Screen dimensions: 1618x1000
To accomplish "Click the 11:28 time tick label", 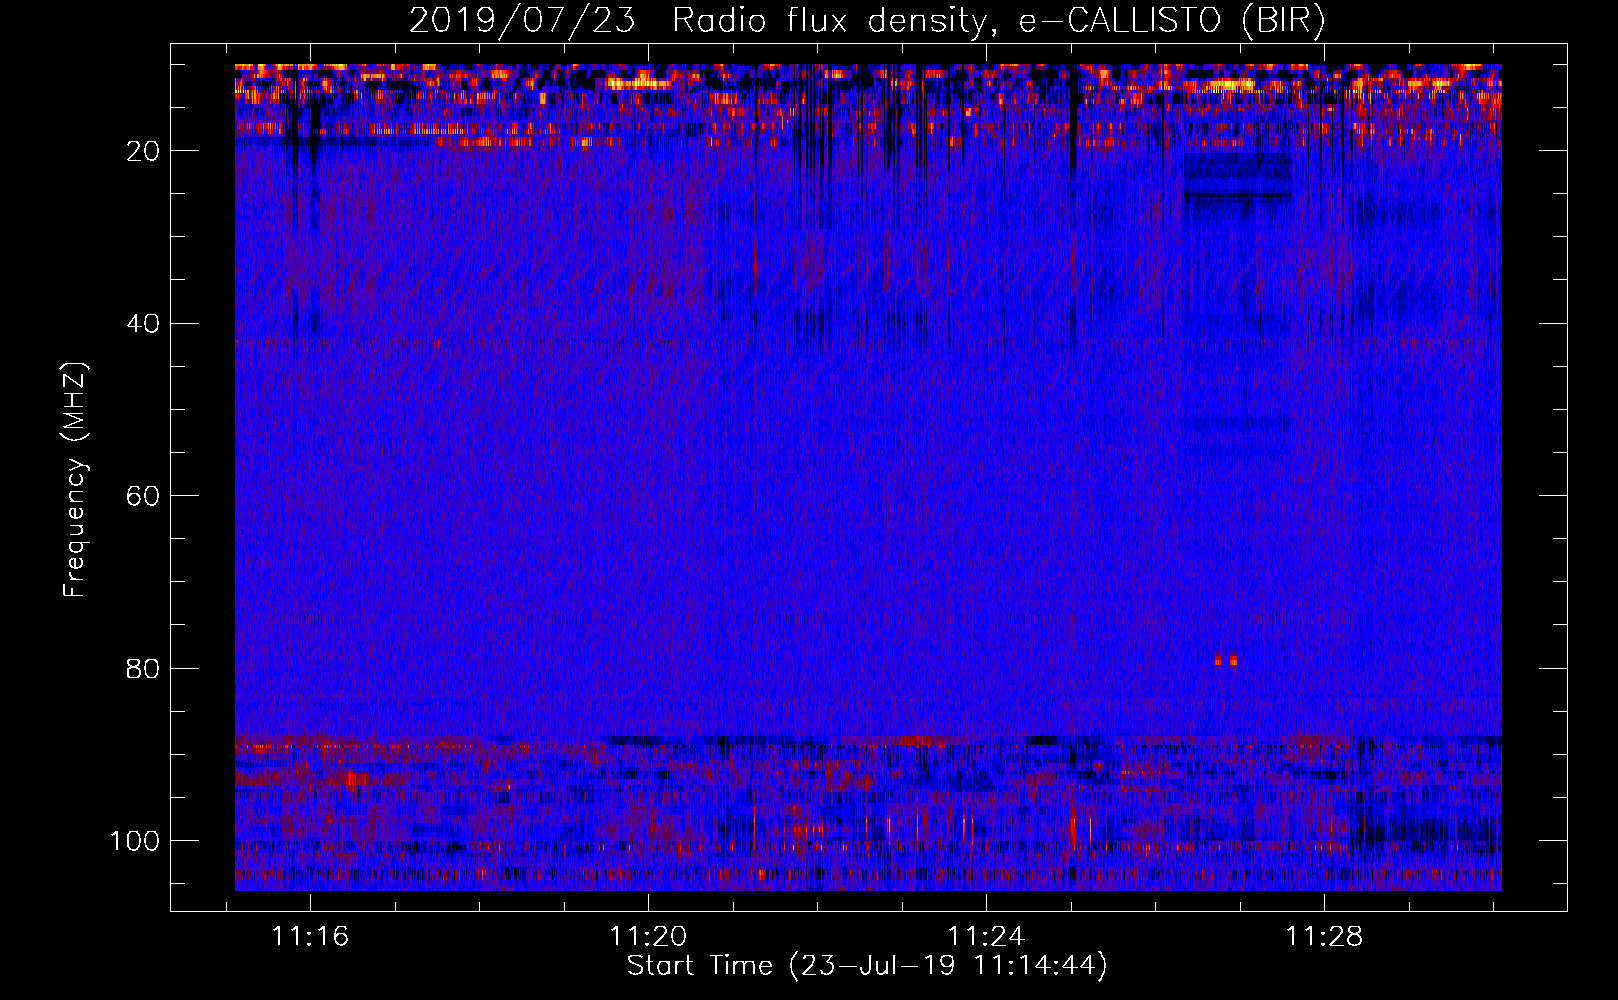I will tap(1324, 937).
